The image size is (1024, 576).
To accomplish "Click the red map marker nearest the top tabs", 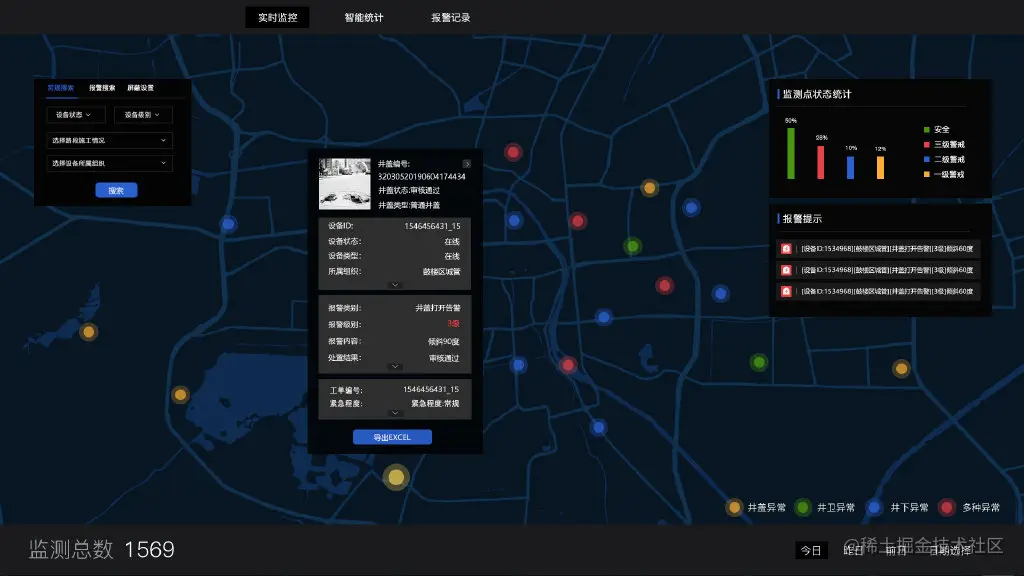I will tap(513, 153).
